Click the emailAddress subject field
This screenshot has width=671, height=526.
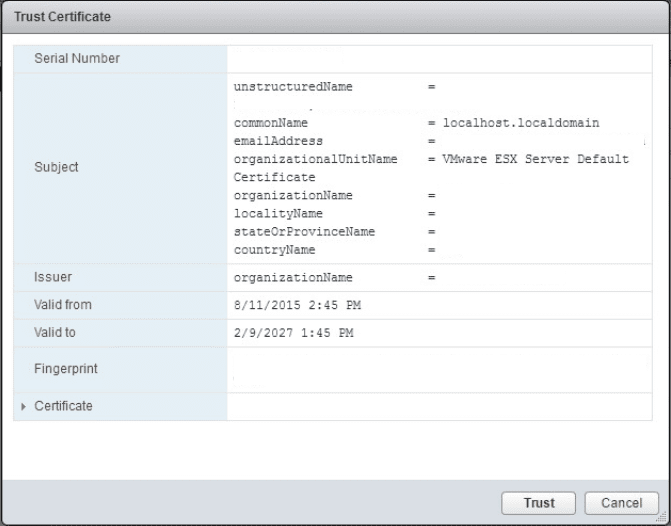coord(278,141)
